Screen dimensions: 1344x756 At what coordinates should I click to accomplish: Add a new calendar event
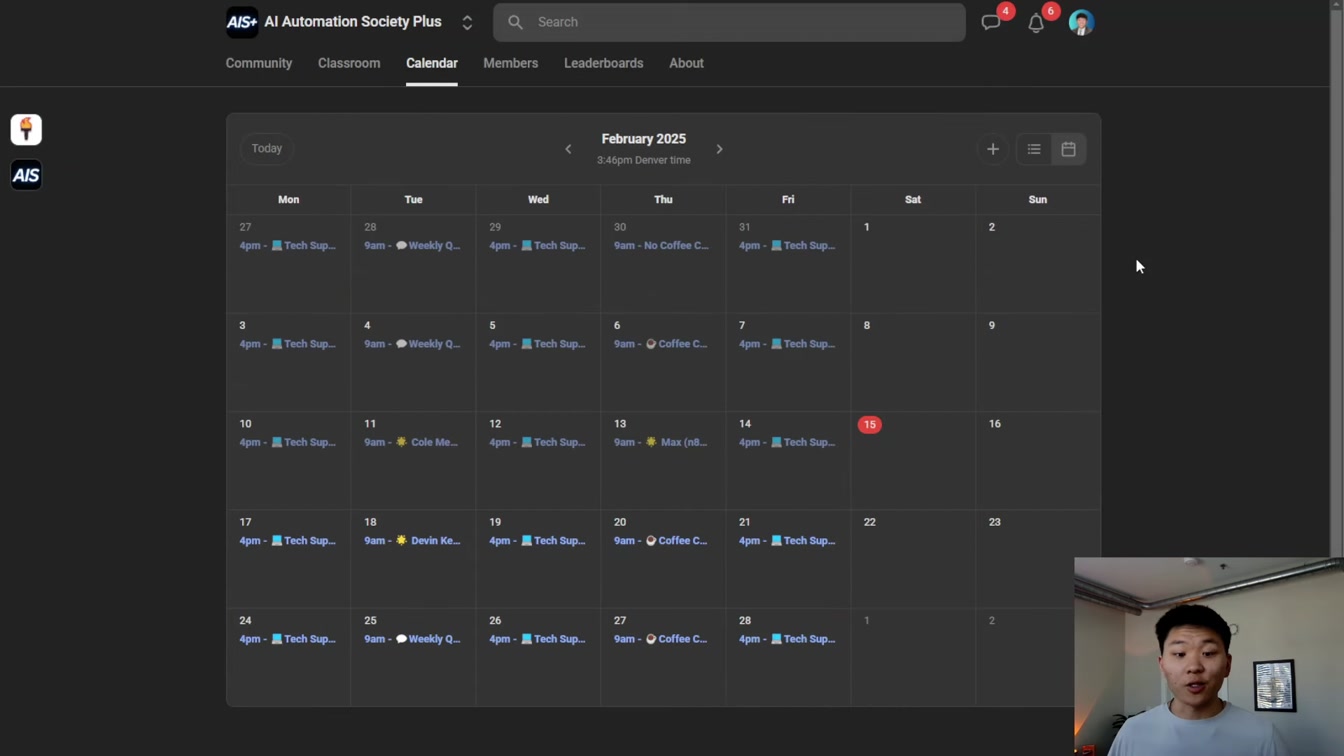point(993,149)
